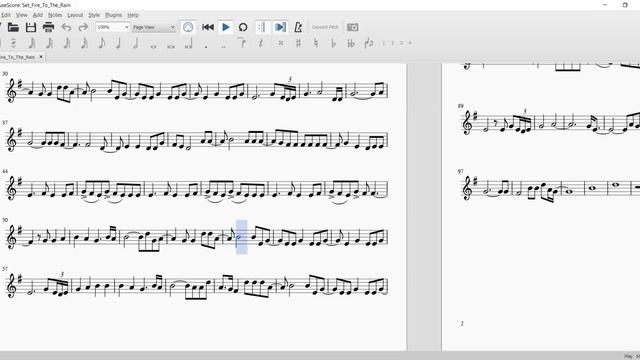640x360 pixels.
Task: Select half note duration
Action: [136, 43]
